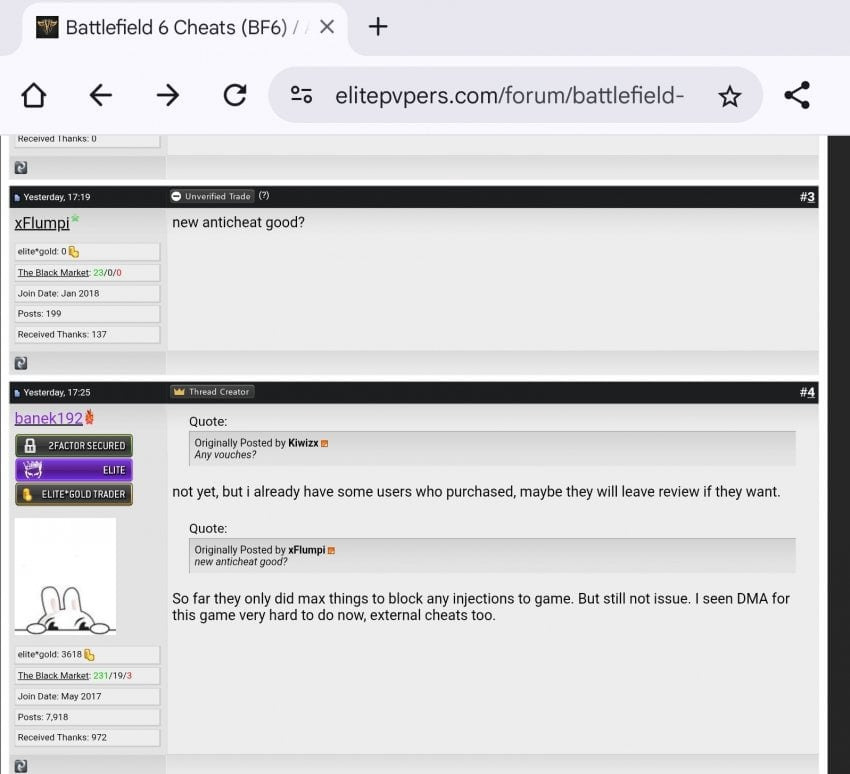This screenshot has width=850, height=774.
Task: Click the reply text starting "So far they only did"
Action: [481, 607]
